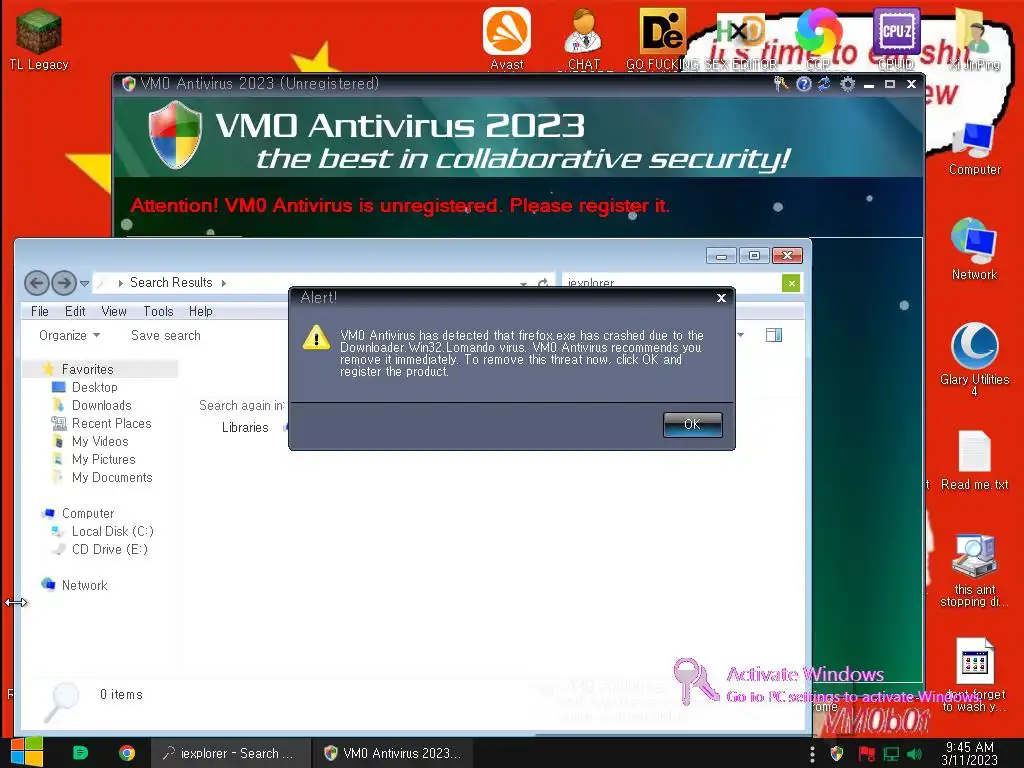The image size is (1024, 768).
Task: Switch to iexplorer Search taskbar button
Action: [x=229, y=753]
